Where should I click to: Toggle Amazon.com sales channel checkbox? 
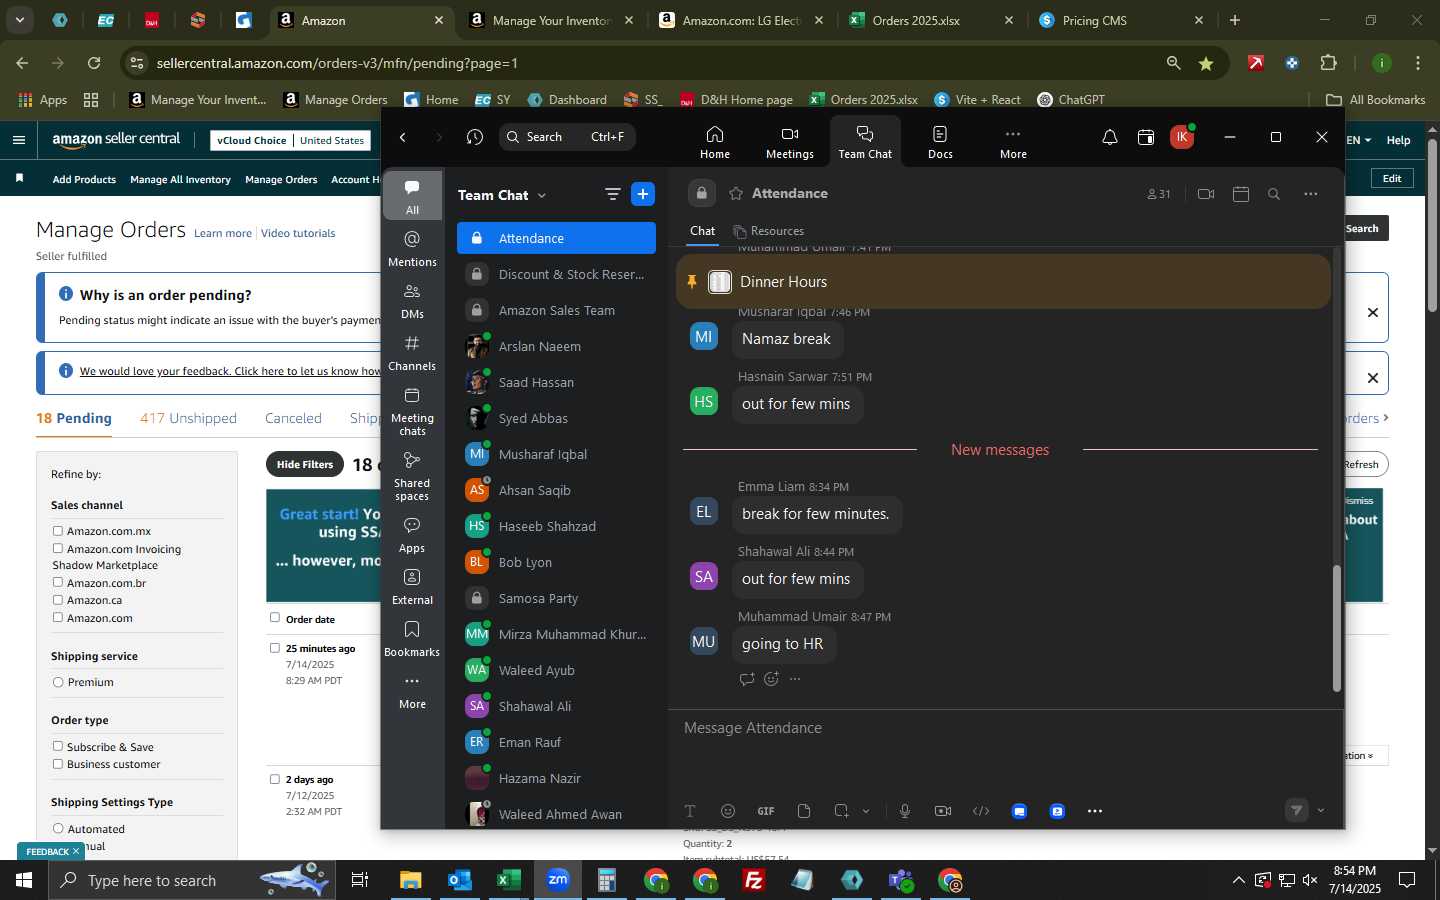coord(58,617)
